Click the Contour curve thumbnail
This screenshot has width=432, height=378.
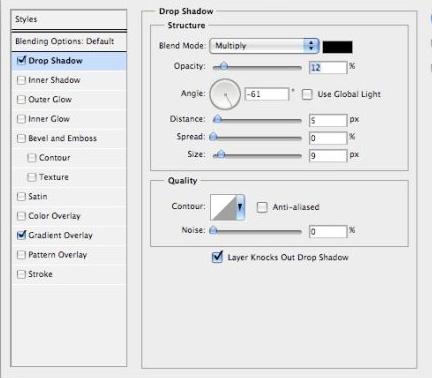[x=223, y=208]
